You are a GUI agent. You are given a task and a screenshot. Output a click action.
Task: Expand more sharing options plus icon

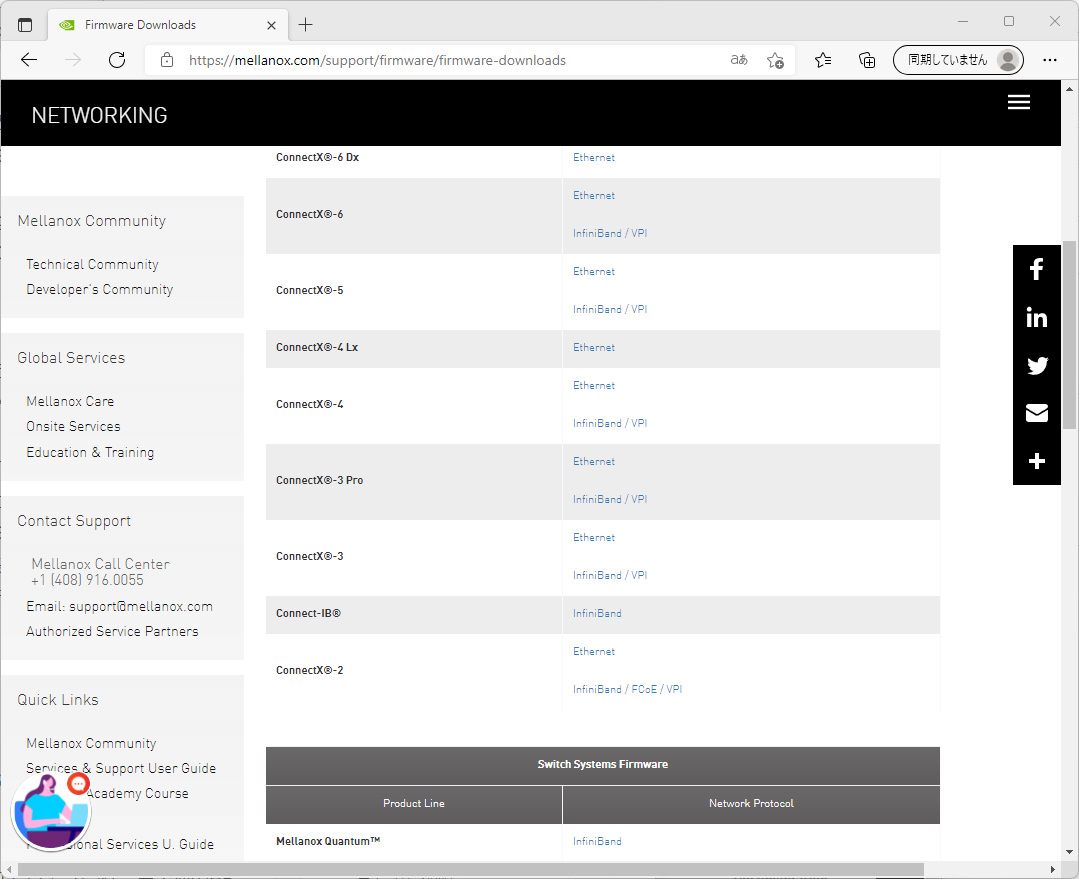coord(1036,461)
